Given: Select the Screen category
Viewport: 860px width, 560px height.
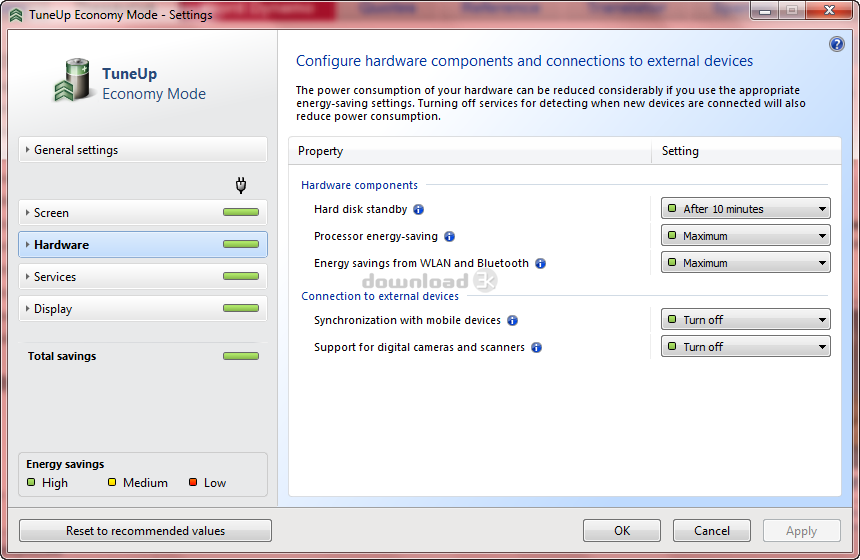Looking at the screenshot, I should coord(143,213).
